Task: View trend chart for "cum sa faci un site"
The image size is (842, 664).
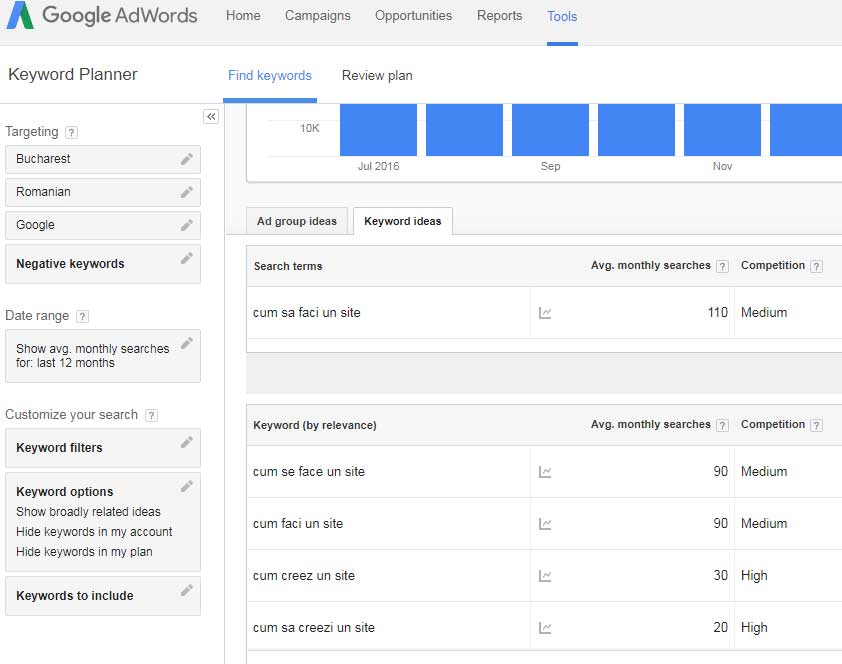Action: click(545, 312)
